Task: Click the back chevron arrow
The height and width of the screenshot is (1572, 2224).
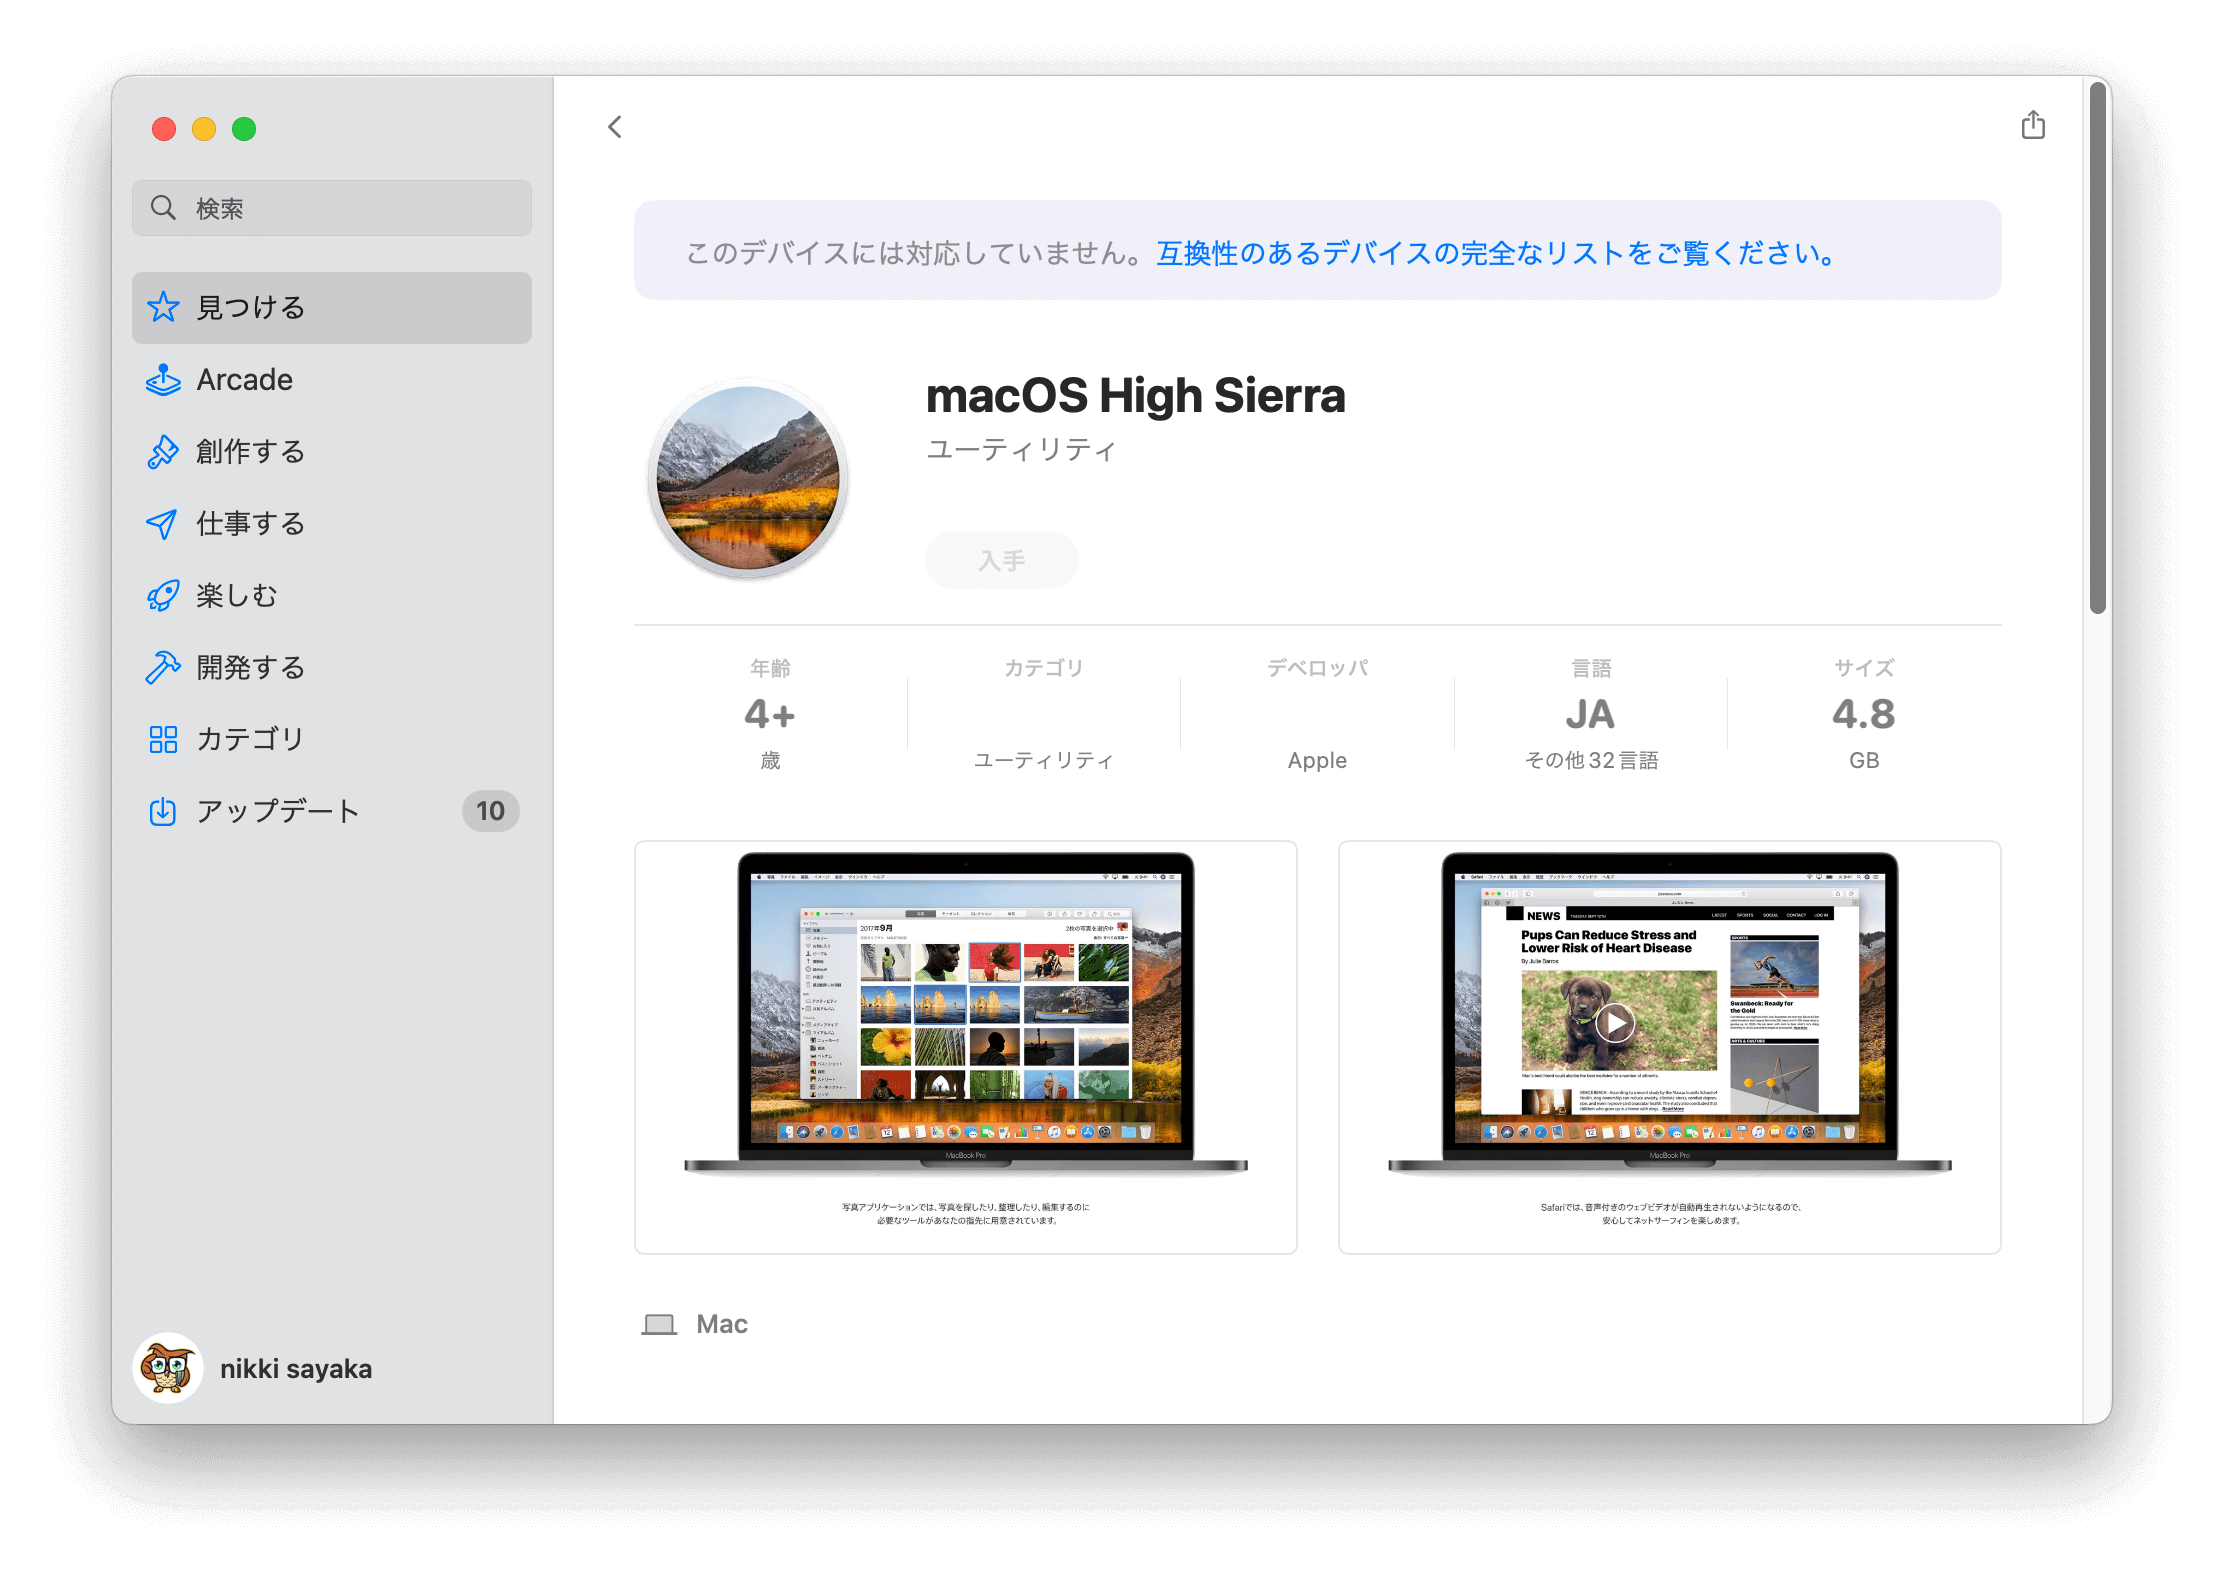Action: coord(615,127)
